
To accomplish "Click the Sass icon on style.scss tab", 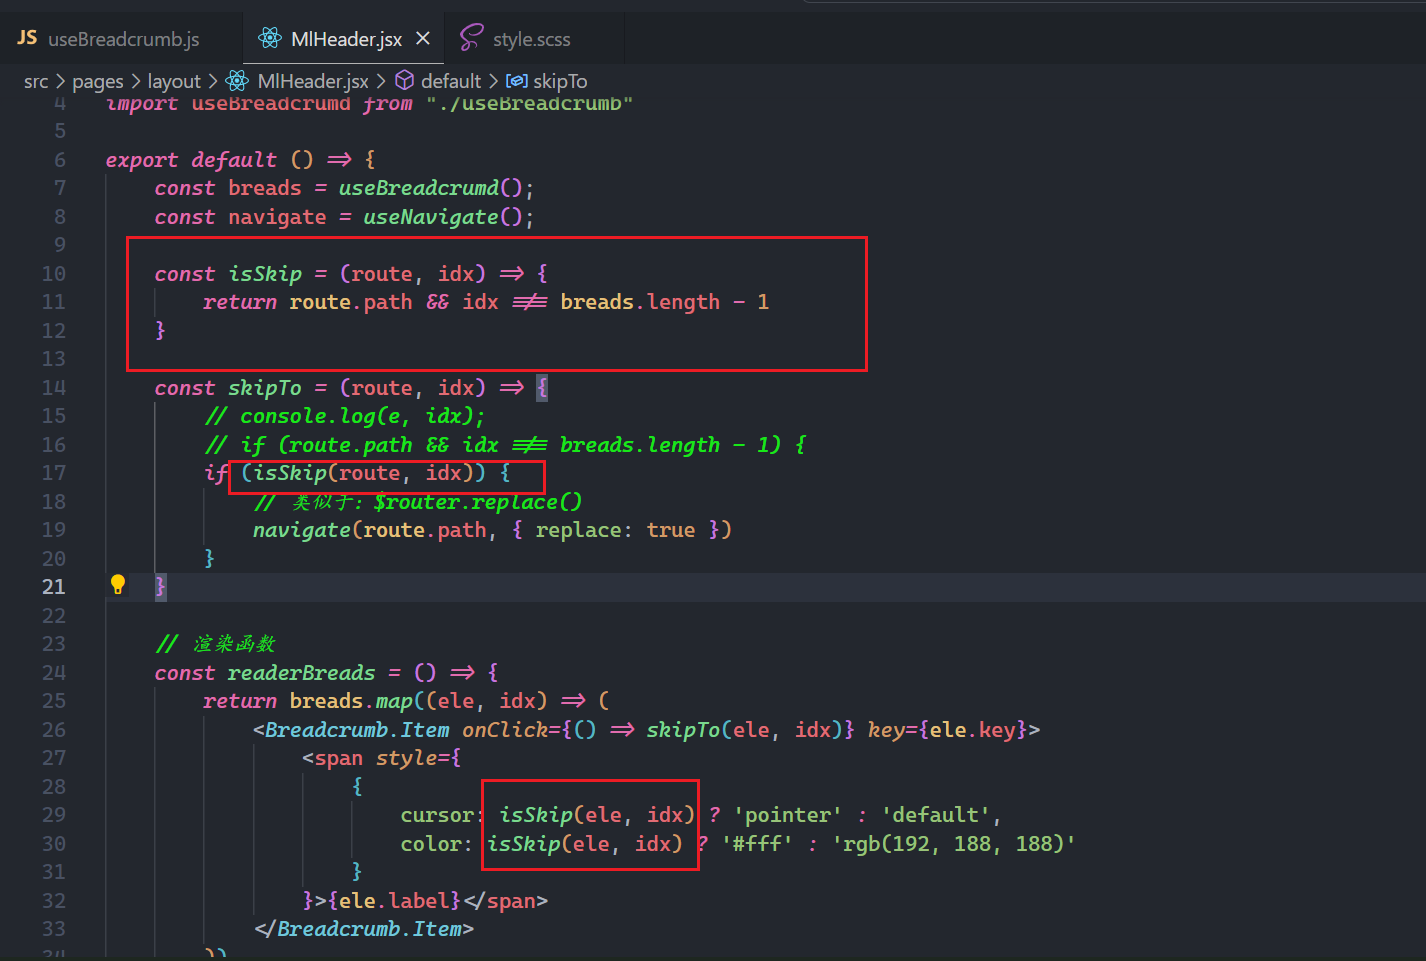I will 471,38.
